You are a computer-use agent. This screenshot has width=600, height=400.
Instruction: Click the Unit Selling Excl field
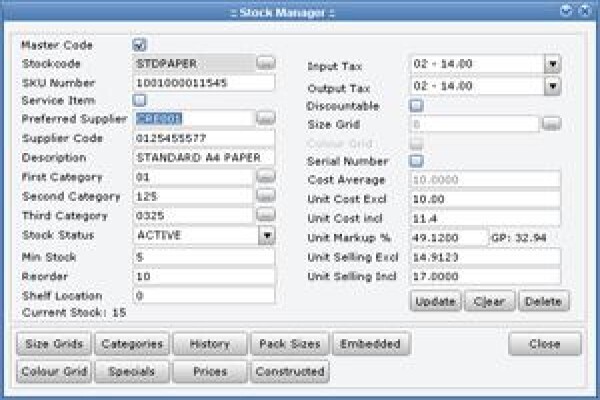(485, 257)
